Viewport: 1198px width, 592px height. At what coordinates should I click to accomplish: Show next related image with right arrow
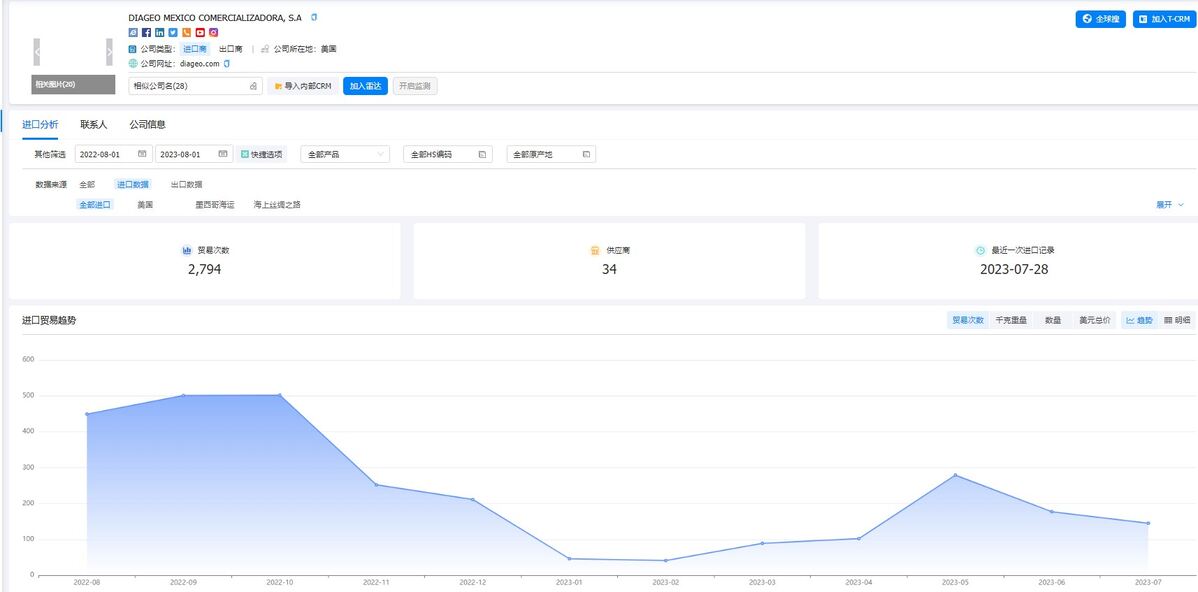coord(109,52)
